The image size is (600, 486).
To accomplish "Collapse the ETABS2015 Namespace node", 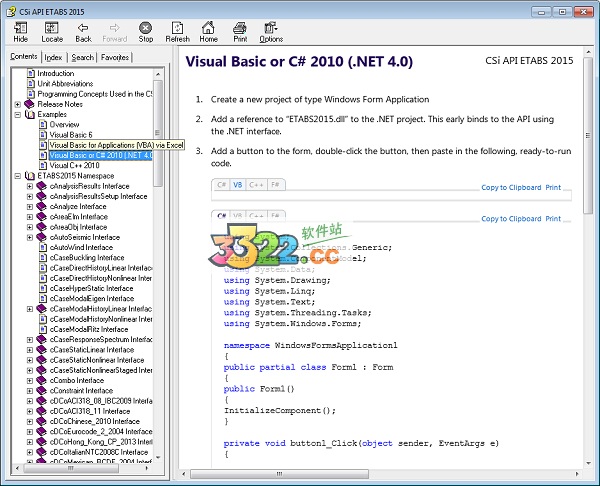I will point(17,176).
